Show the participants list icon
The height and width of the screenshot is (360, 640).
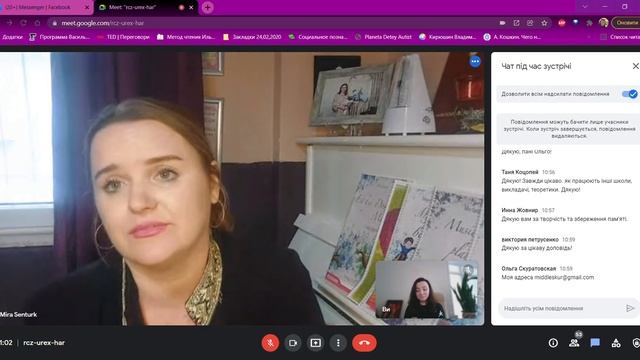pyautogui.click(x=574, y=343)
